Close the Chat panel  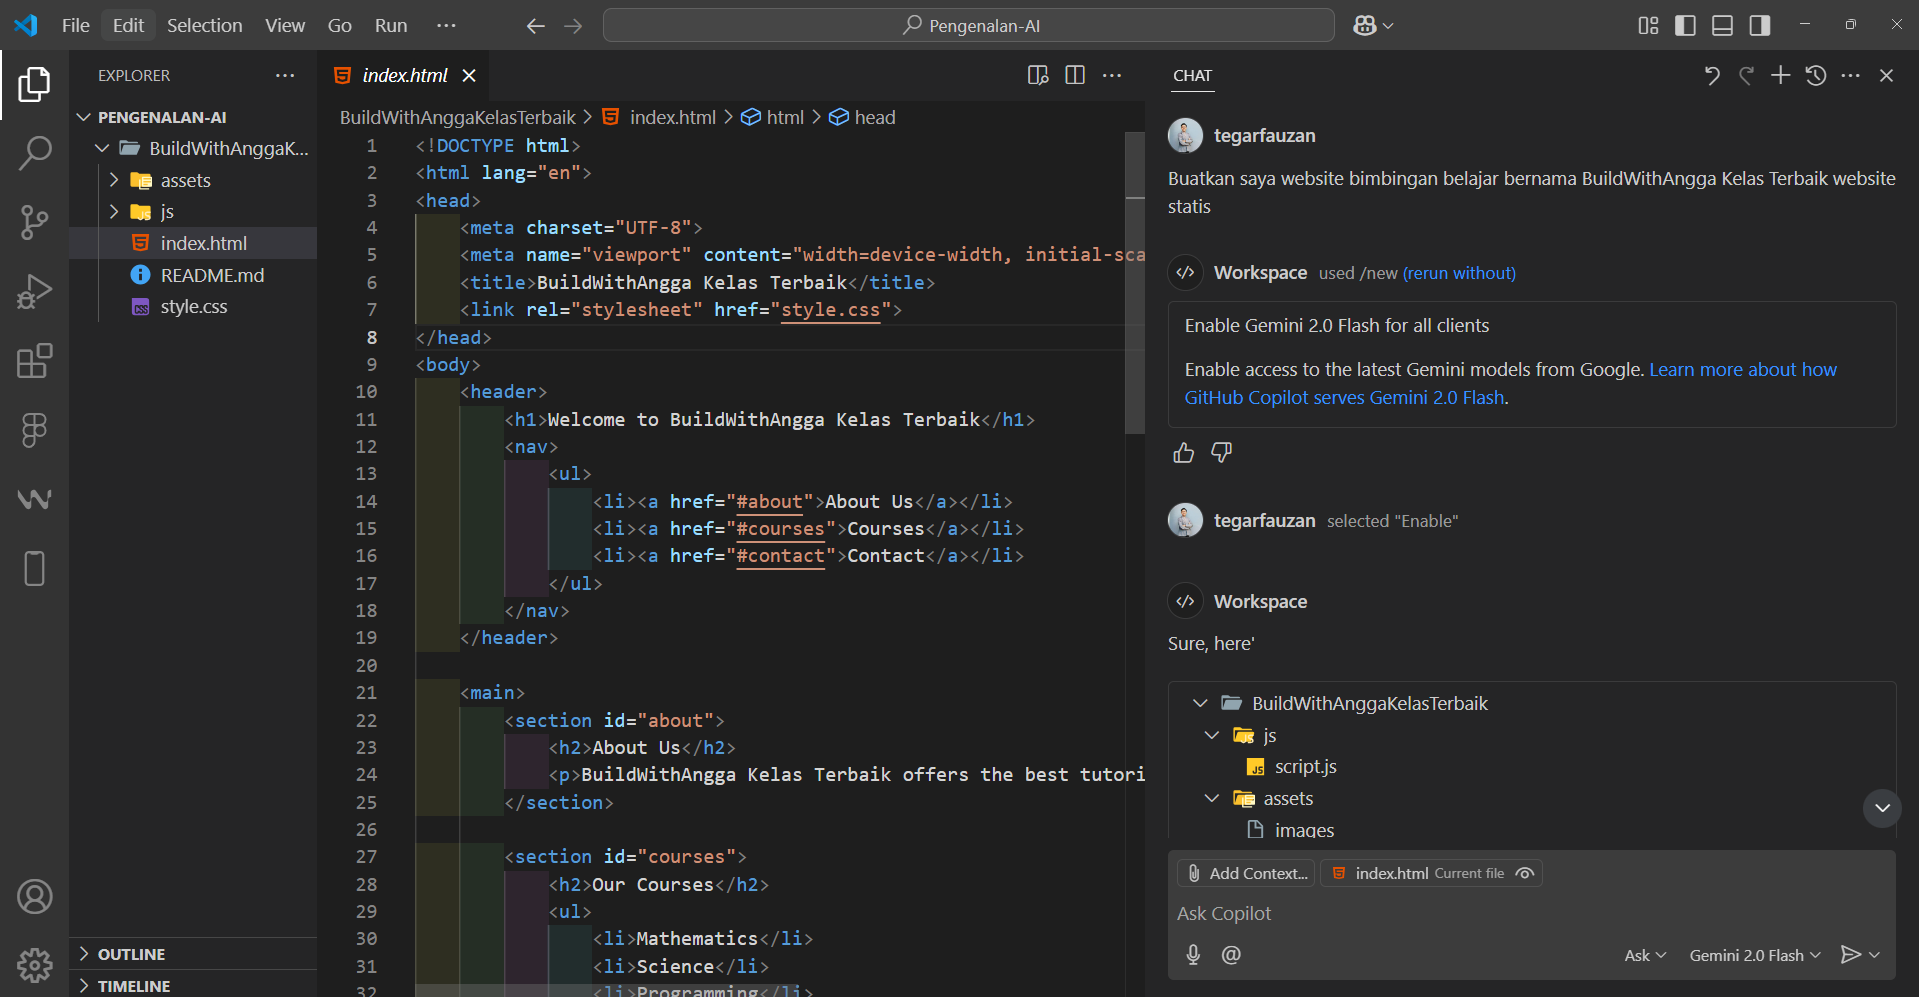point(1887,75)
